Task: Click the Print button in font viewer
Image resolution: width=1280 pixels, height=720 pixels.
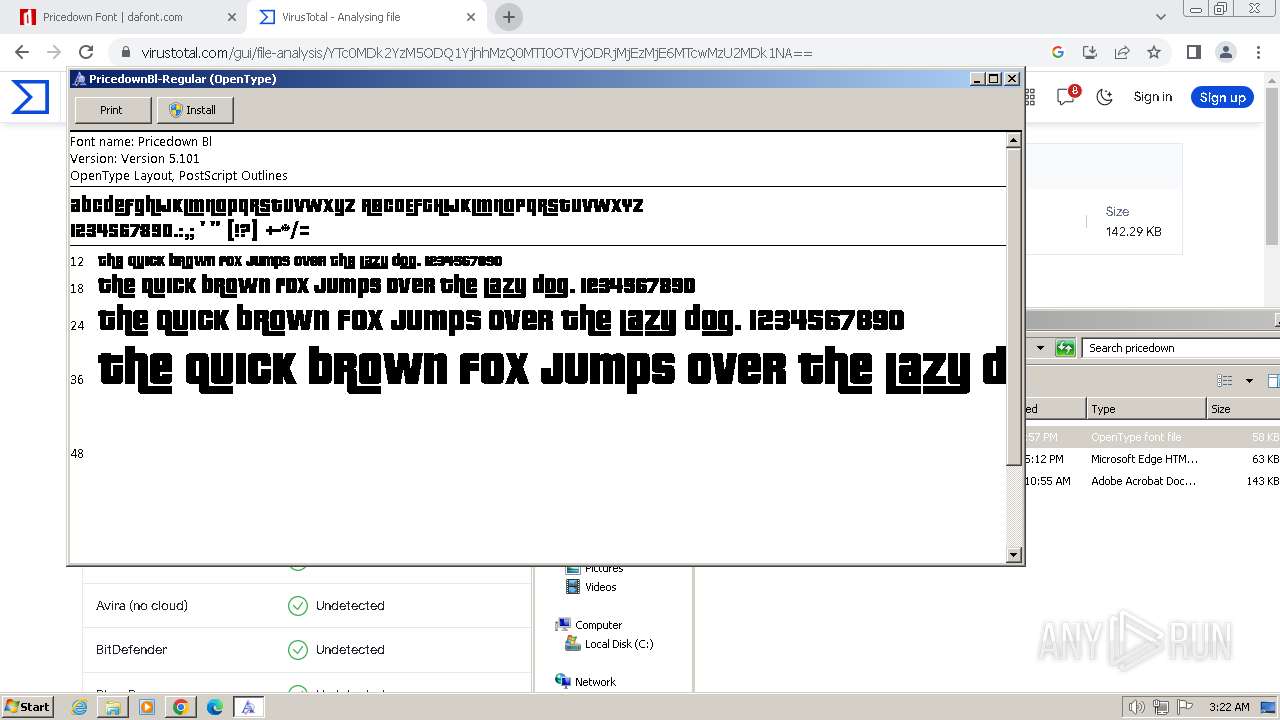Action: pos(112,110)
